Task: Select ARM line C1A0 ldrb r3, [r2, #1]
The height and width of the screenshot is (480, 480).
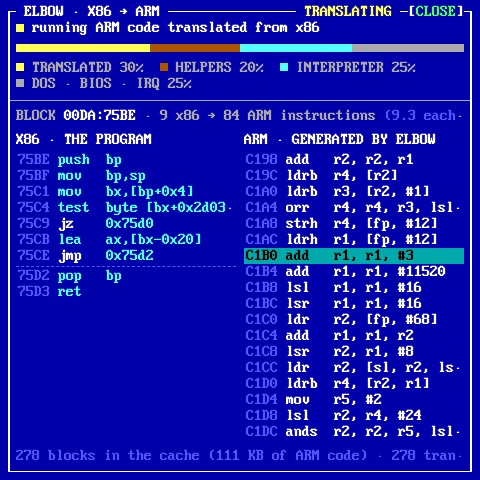Action: coord(354,191)
